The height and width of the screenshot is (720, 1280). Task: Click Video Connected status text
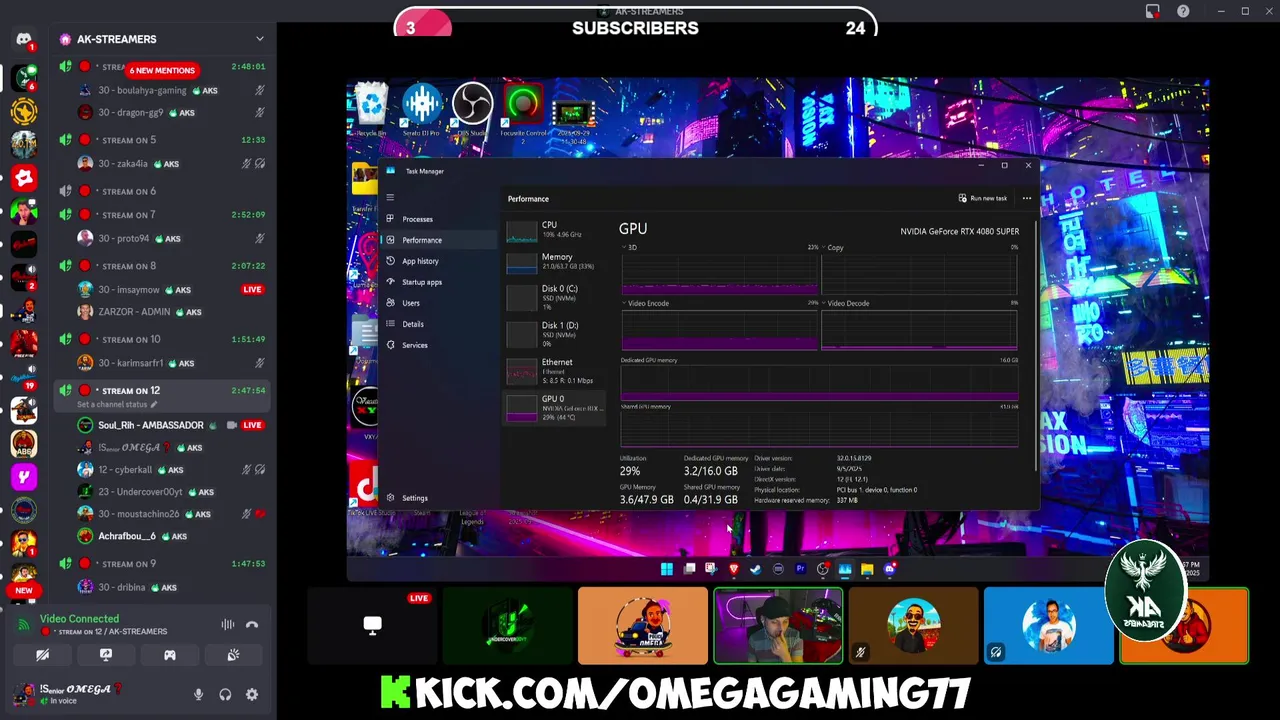coord(79,619)
